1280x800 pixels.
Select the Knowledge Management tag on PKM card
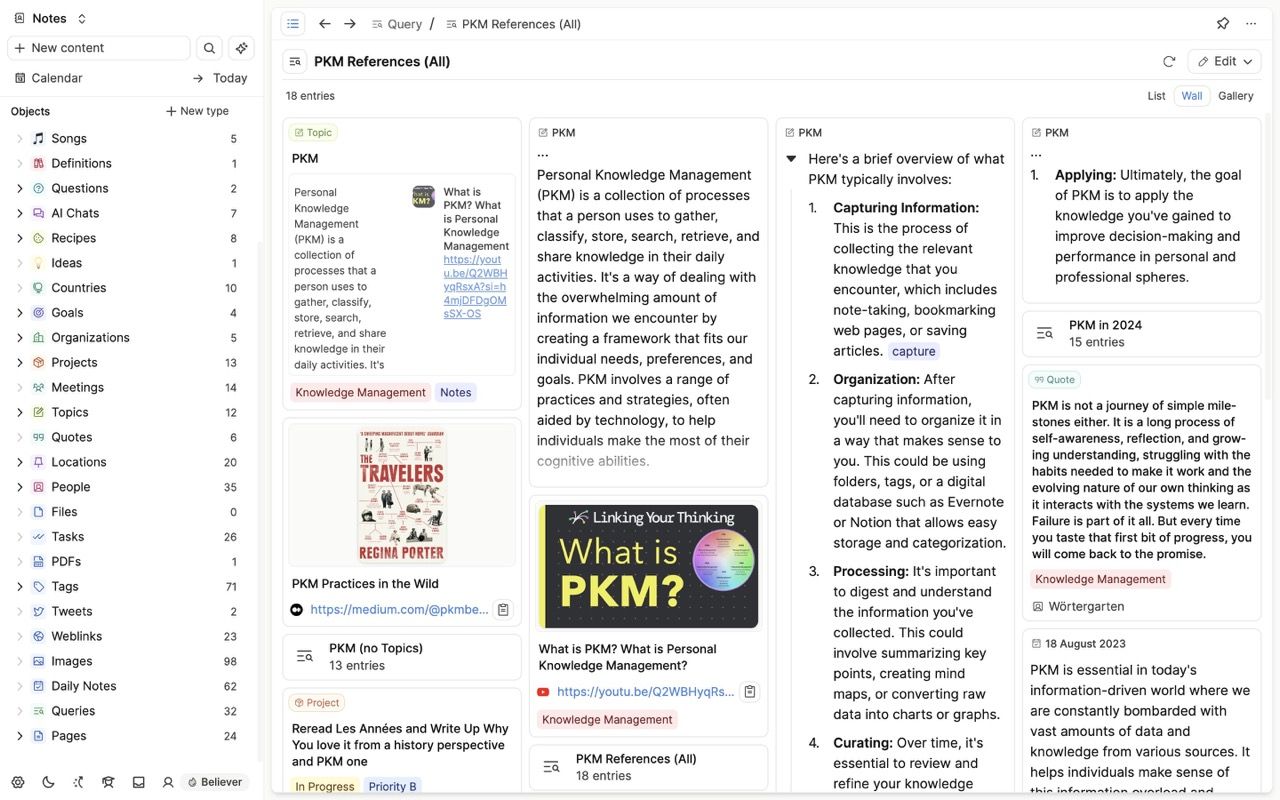click(360, 393)
